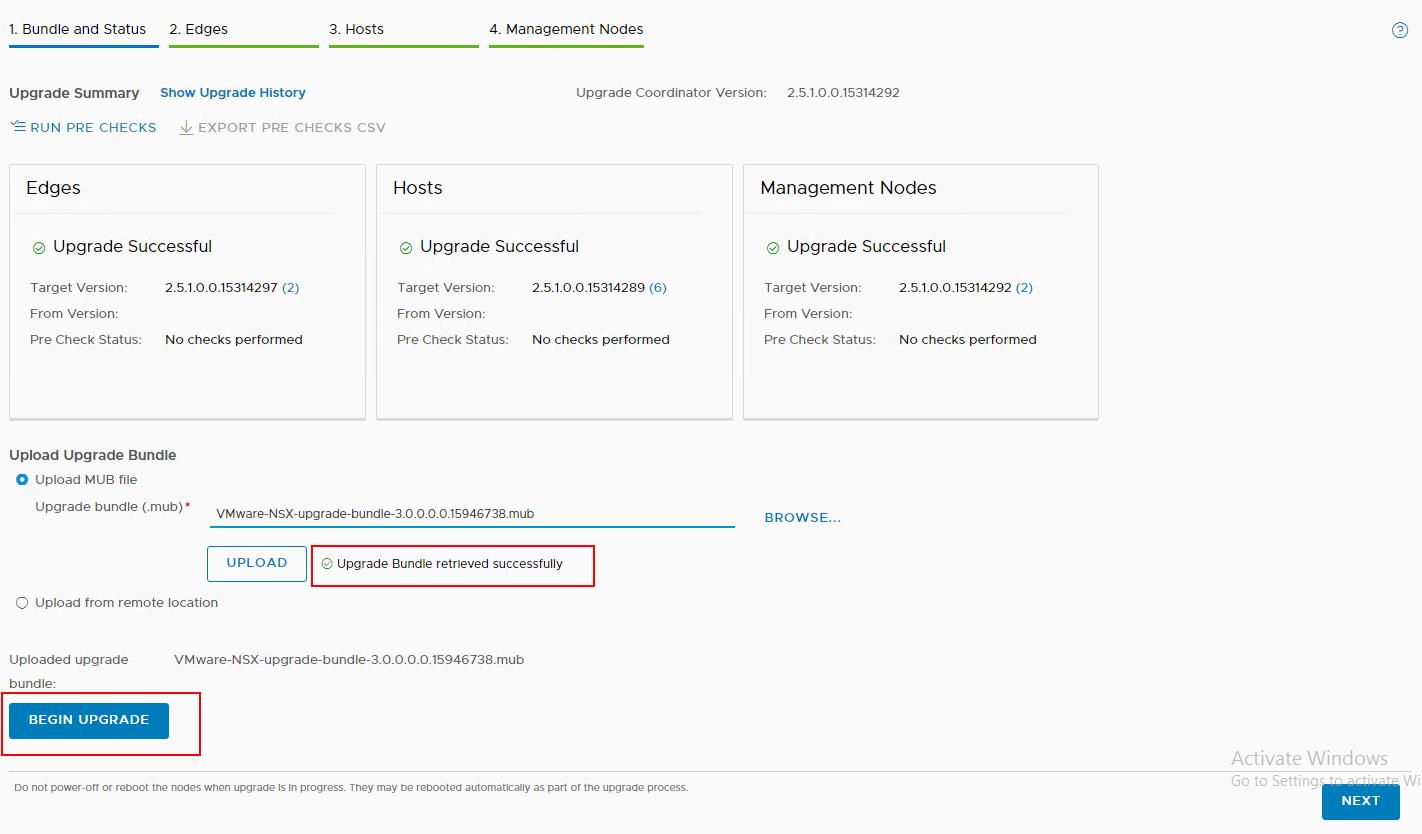Click 'Upgrade Bundle retrieved successfully' message
The width and height of the screenshot is (1422, 834).
[x=450, y=564]
